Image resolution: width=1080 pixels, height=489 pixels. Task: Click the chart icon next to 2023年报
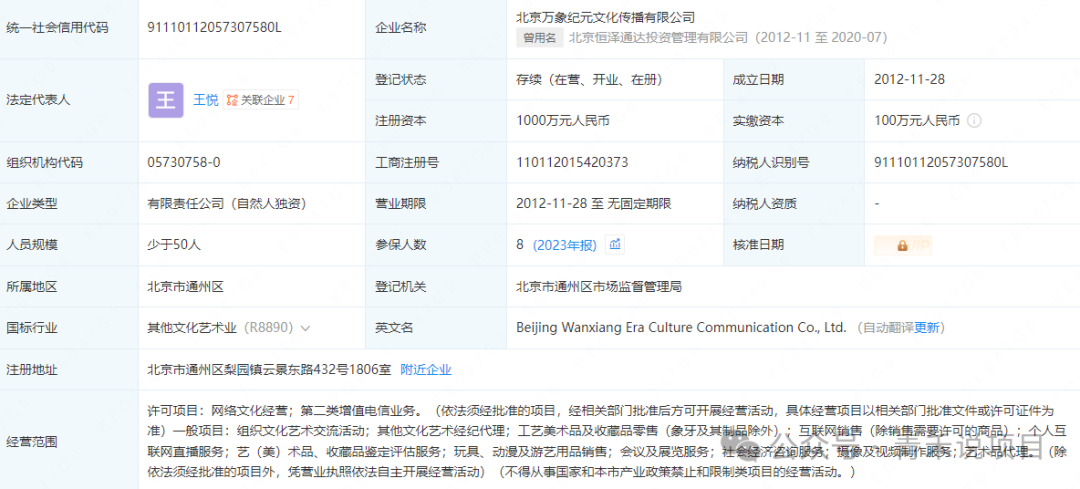coord(615,244)
